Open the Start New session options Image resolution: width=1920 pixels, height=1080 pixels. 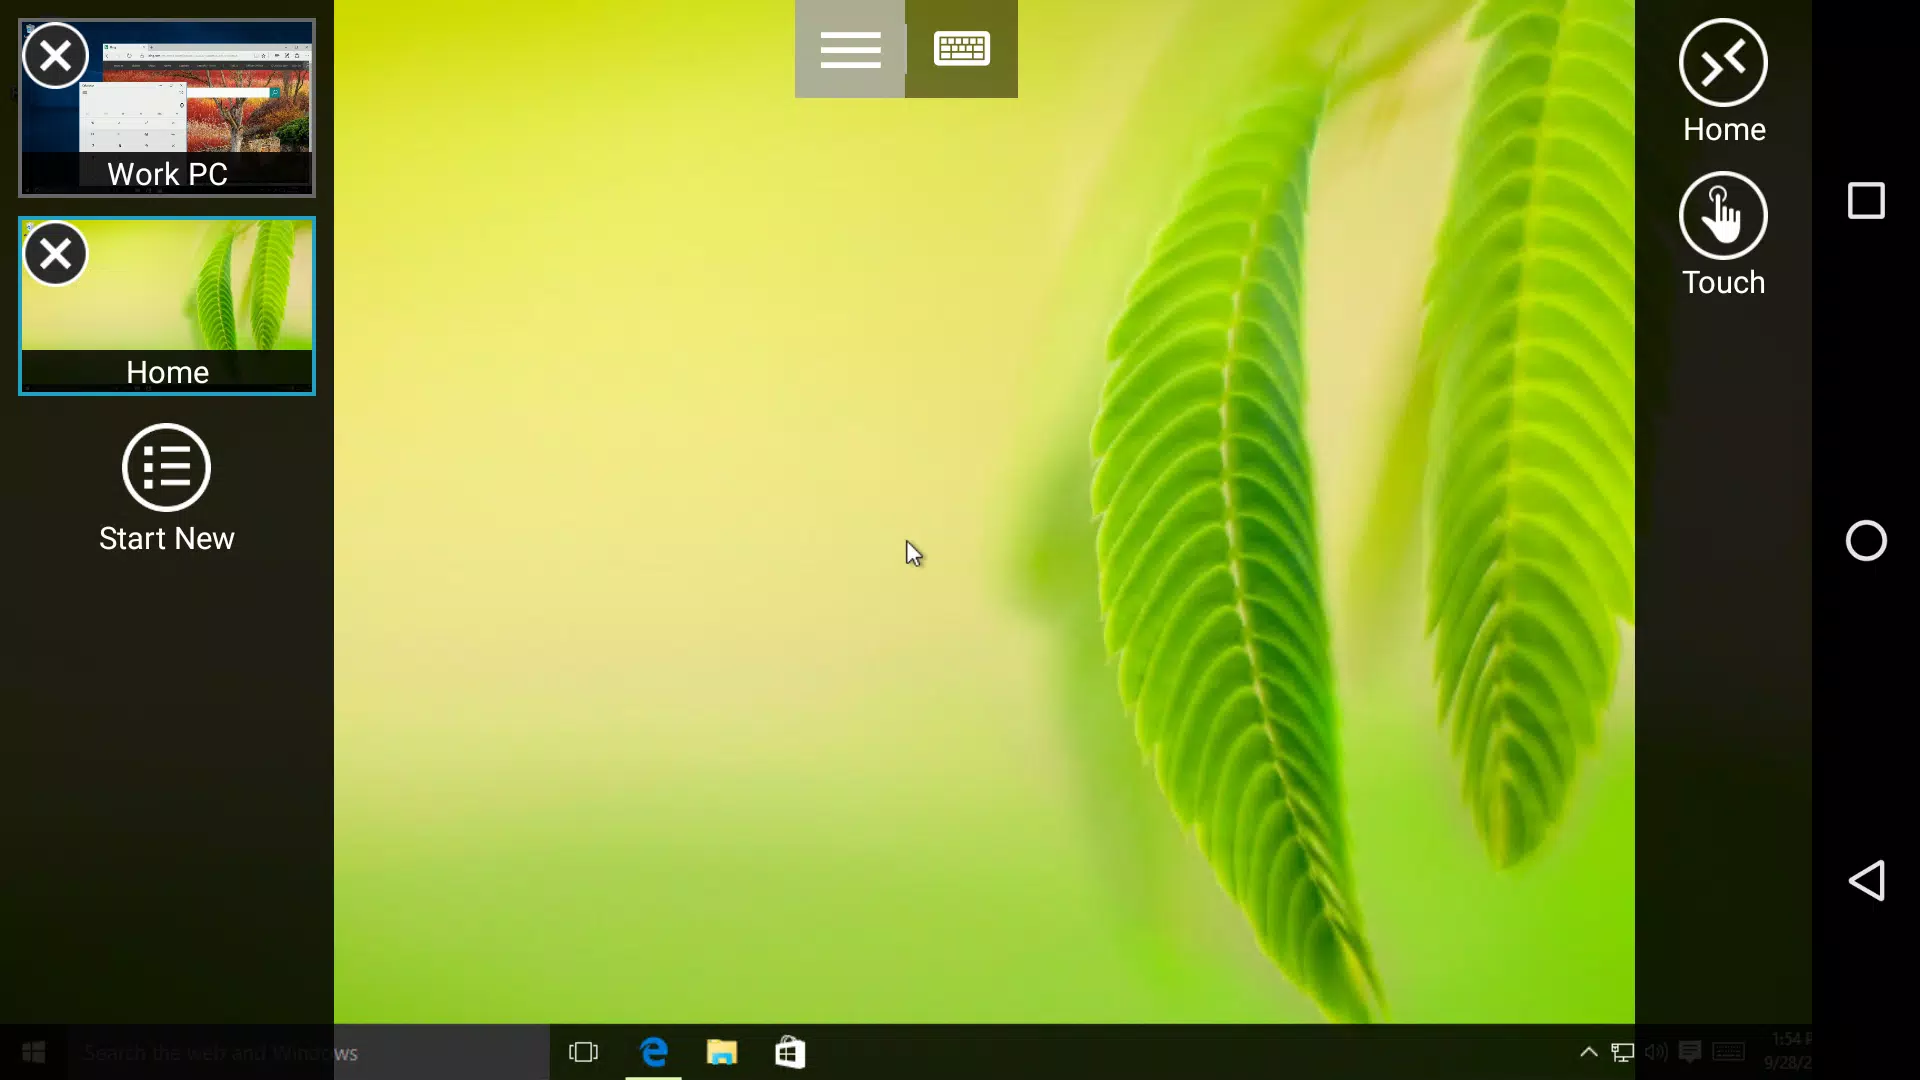click(x=166, y=489)
